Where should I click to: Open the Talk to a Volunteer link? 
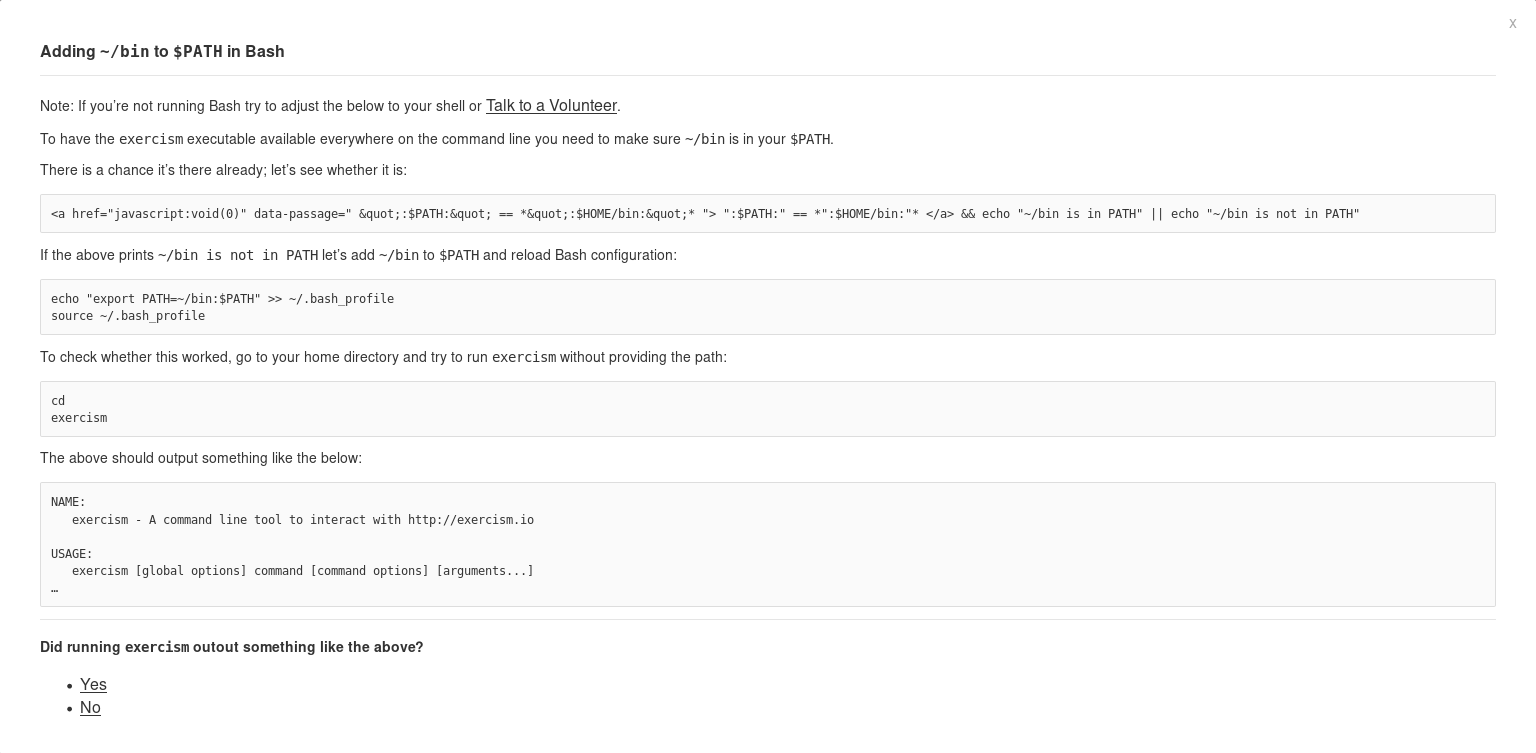coord(551,106)
